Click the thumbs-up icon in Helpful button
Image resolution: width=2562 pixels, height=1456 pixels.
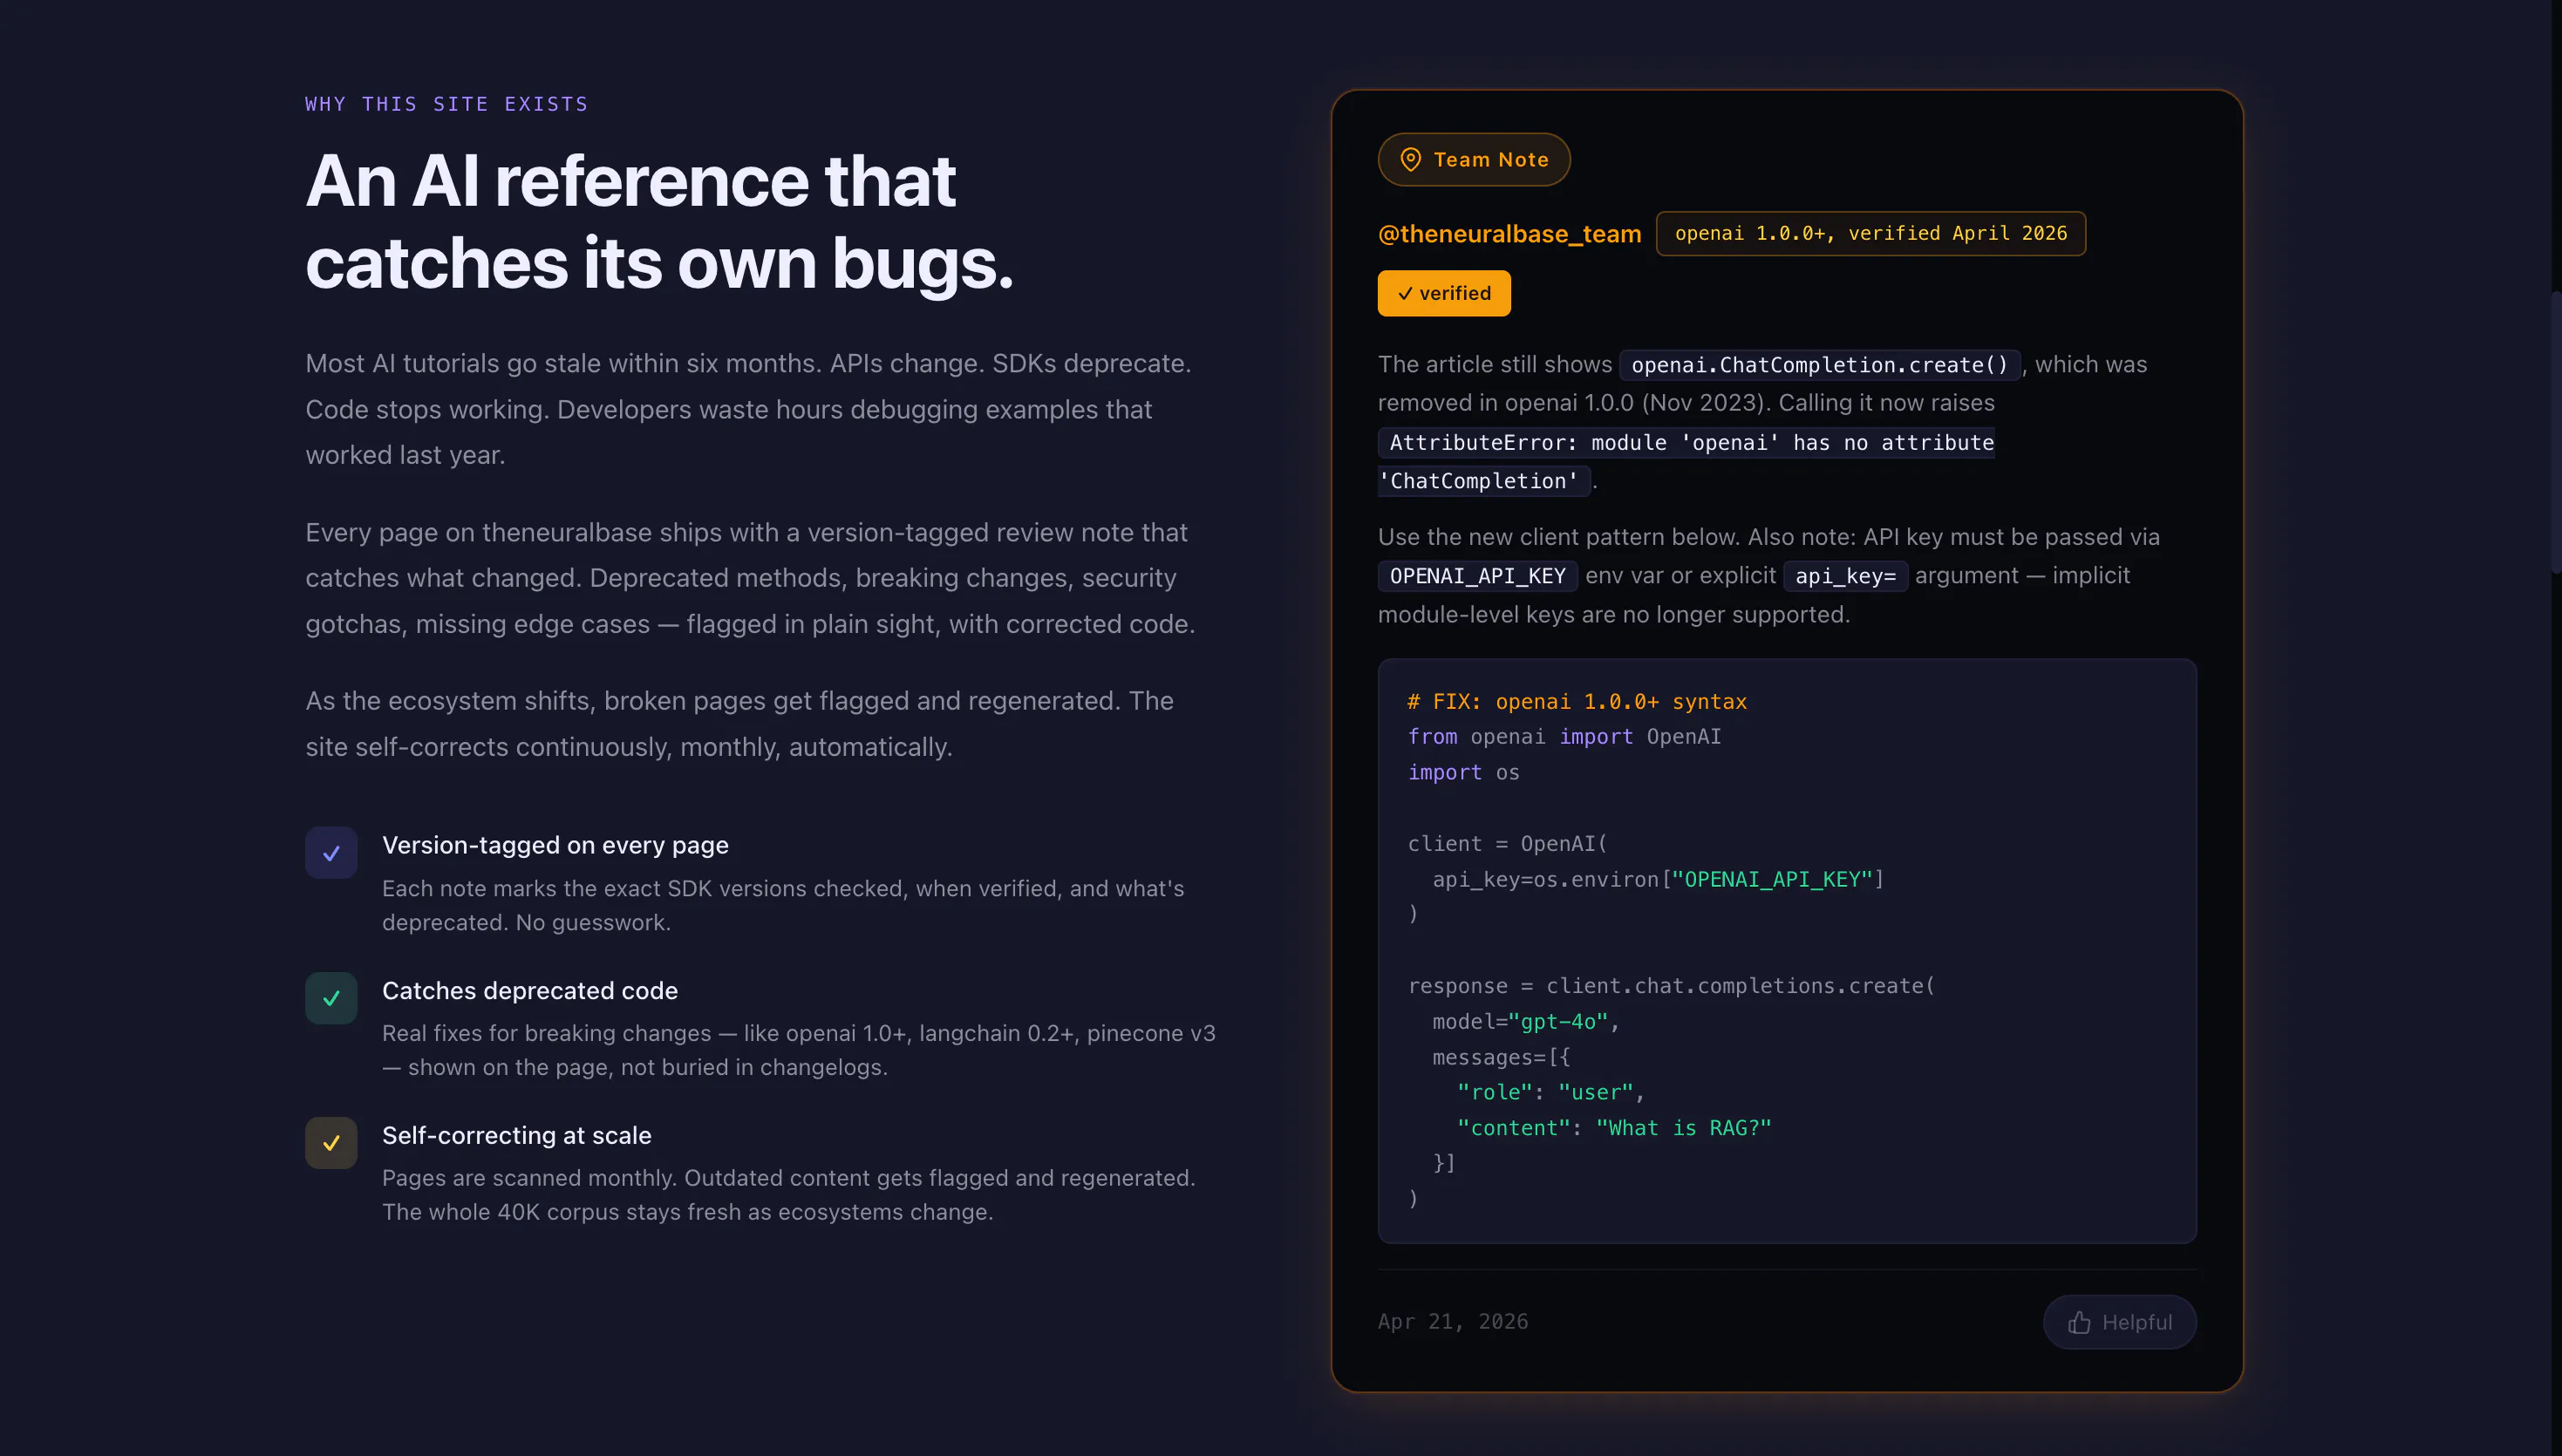click(x=2079, y=1322)
